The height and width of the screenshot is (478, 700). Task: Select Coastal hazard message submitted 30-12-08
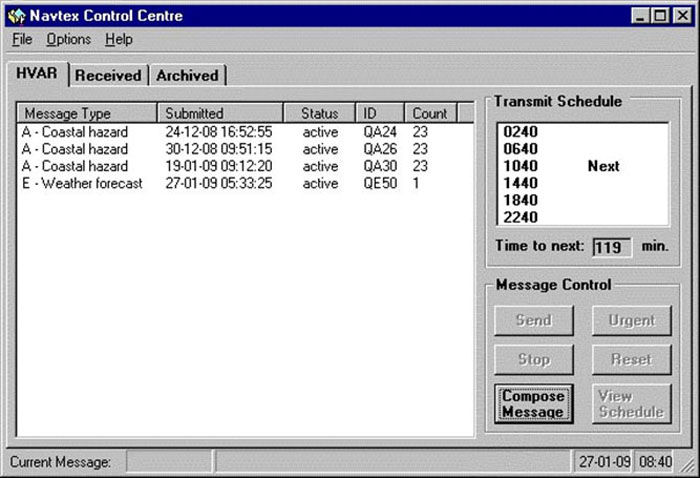pyautogui.click(x=245, y=149)
